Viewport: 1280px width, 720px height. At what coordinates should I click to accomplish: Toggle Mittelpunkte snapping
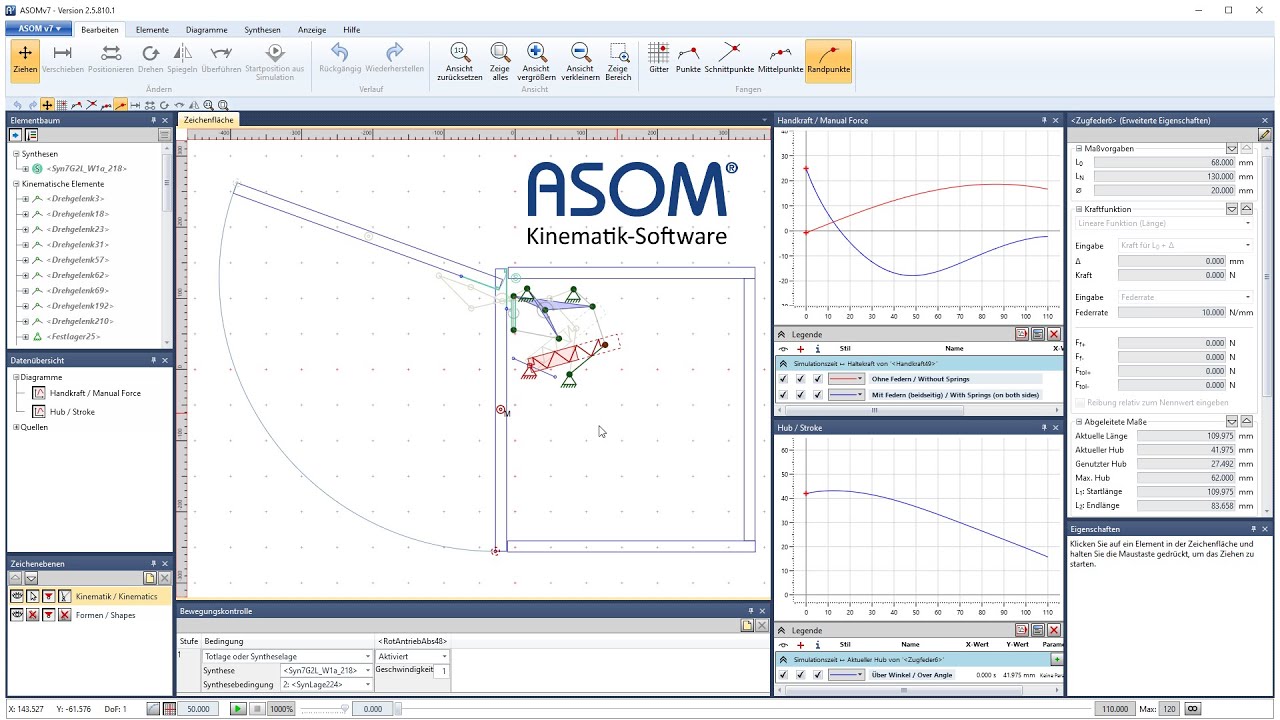[x=780, y=59]
